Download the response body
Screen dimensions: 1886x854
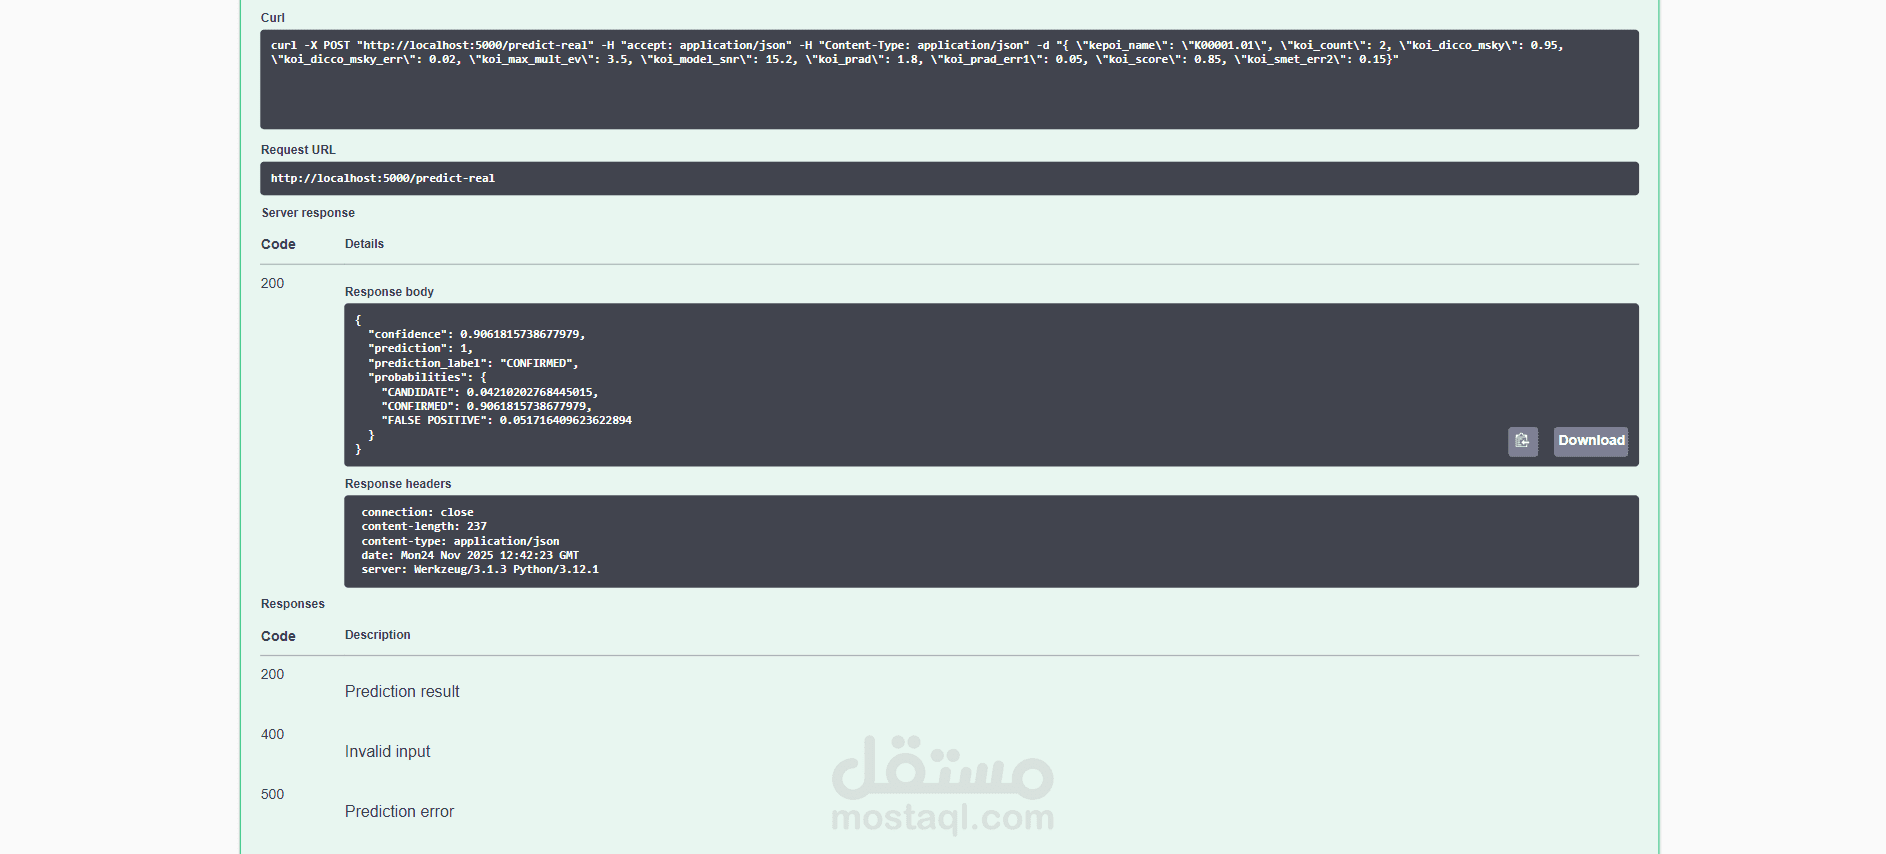click(1591, 441)
